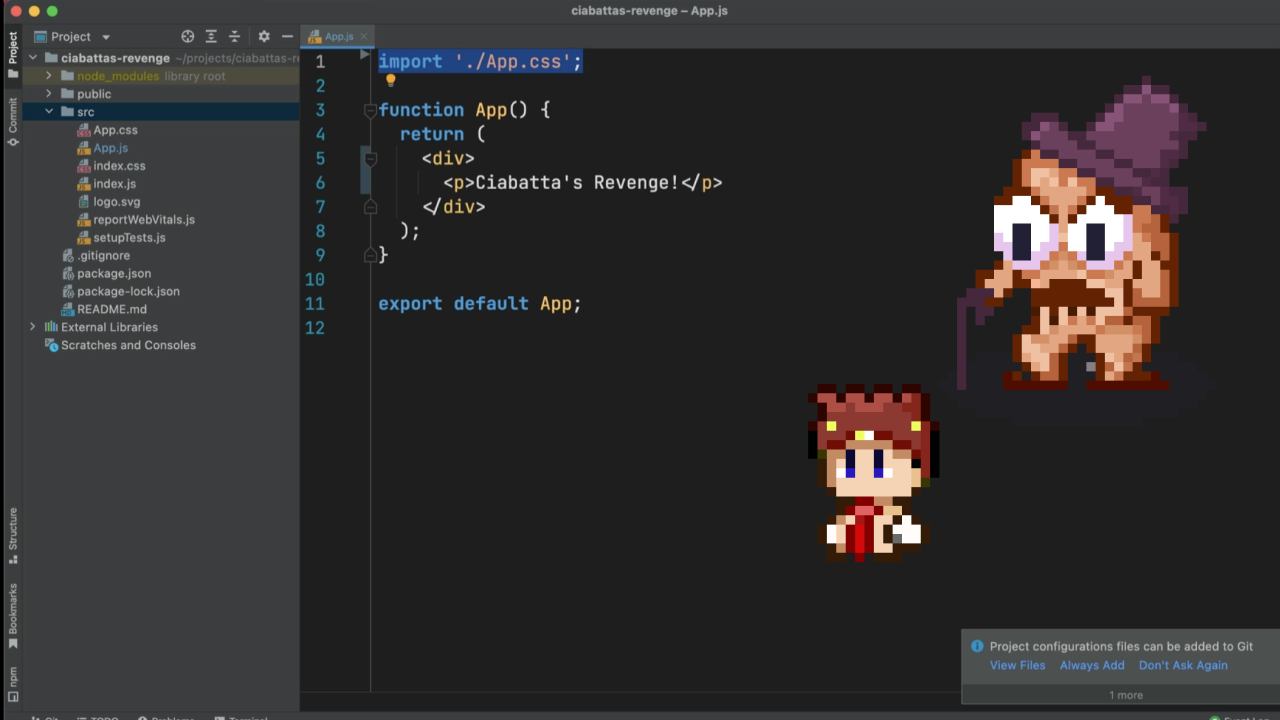
Task: Click the red-haired pixel character sprite
Action: click(872, 471)
